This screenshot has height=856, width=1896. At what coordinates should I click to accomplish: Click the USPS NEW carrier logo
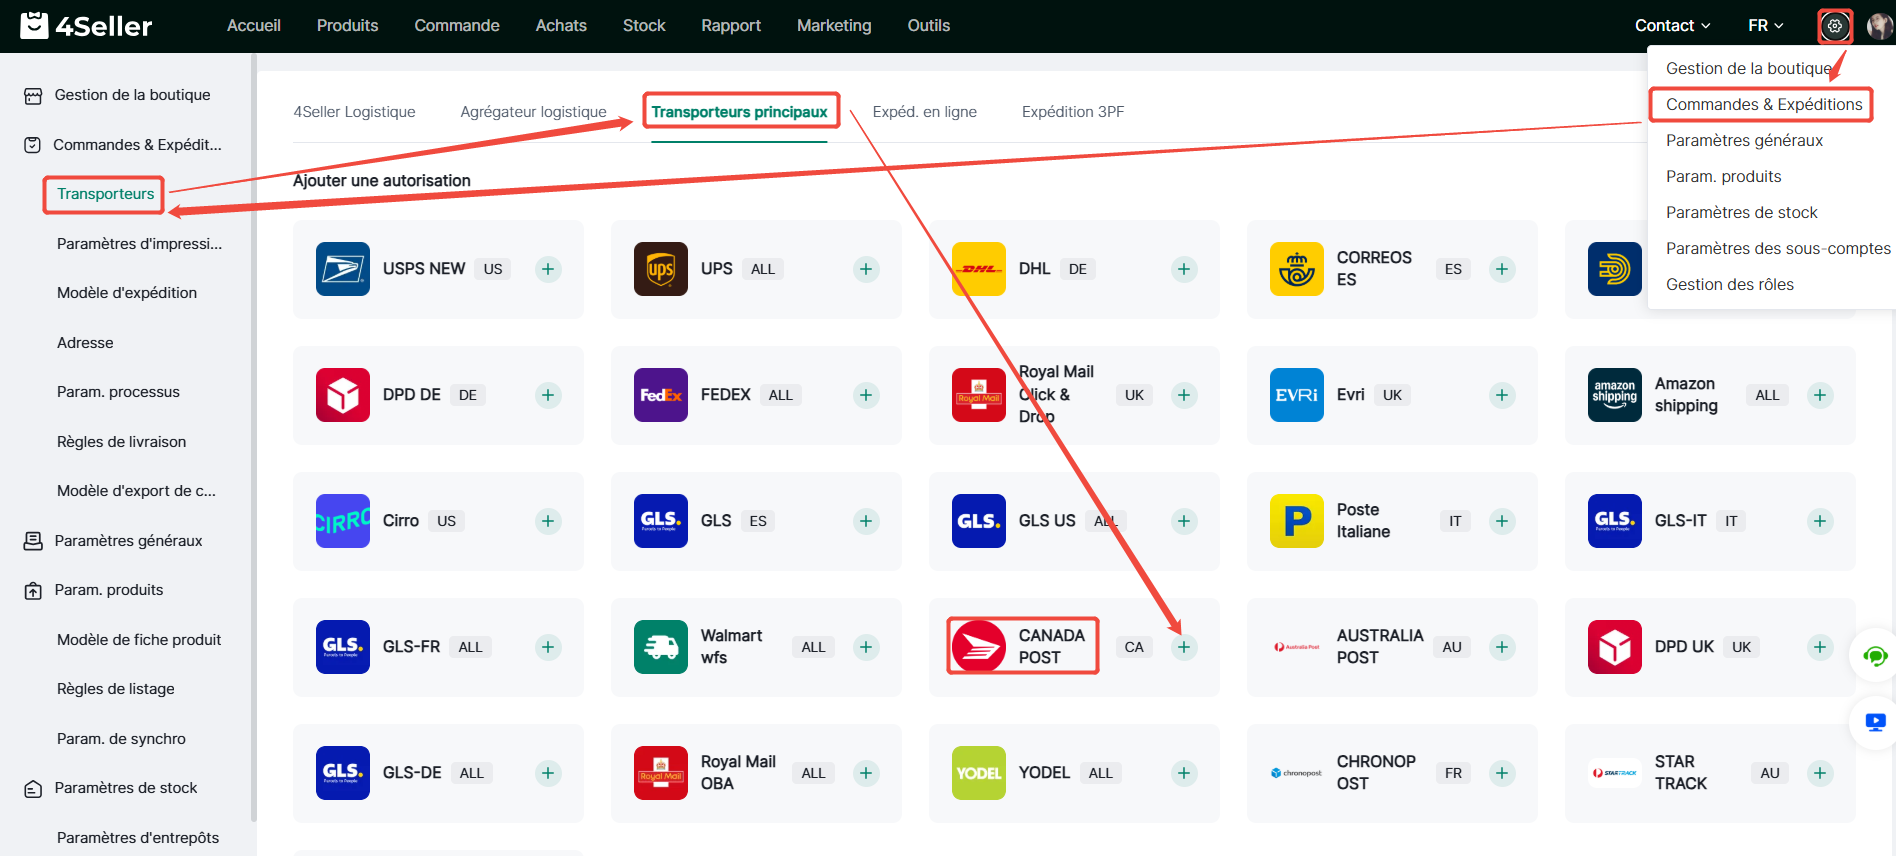[343, 269]
